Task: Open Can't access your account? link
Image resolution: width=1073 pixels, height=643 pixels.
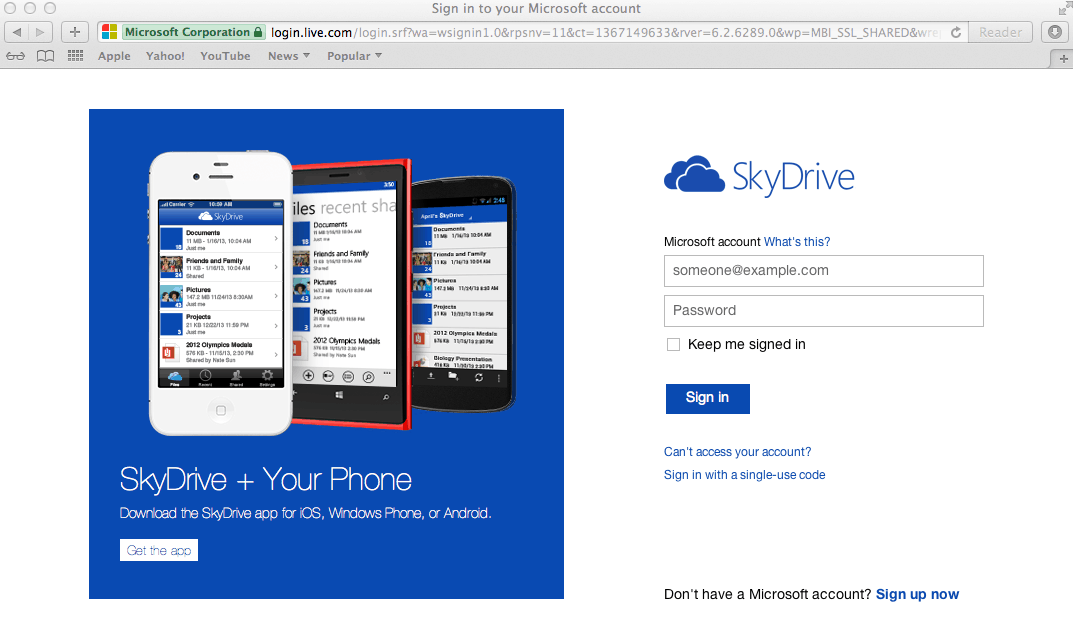Action: click(x=737, y=452)
